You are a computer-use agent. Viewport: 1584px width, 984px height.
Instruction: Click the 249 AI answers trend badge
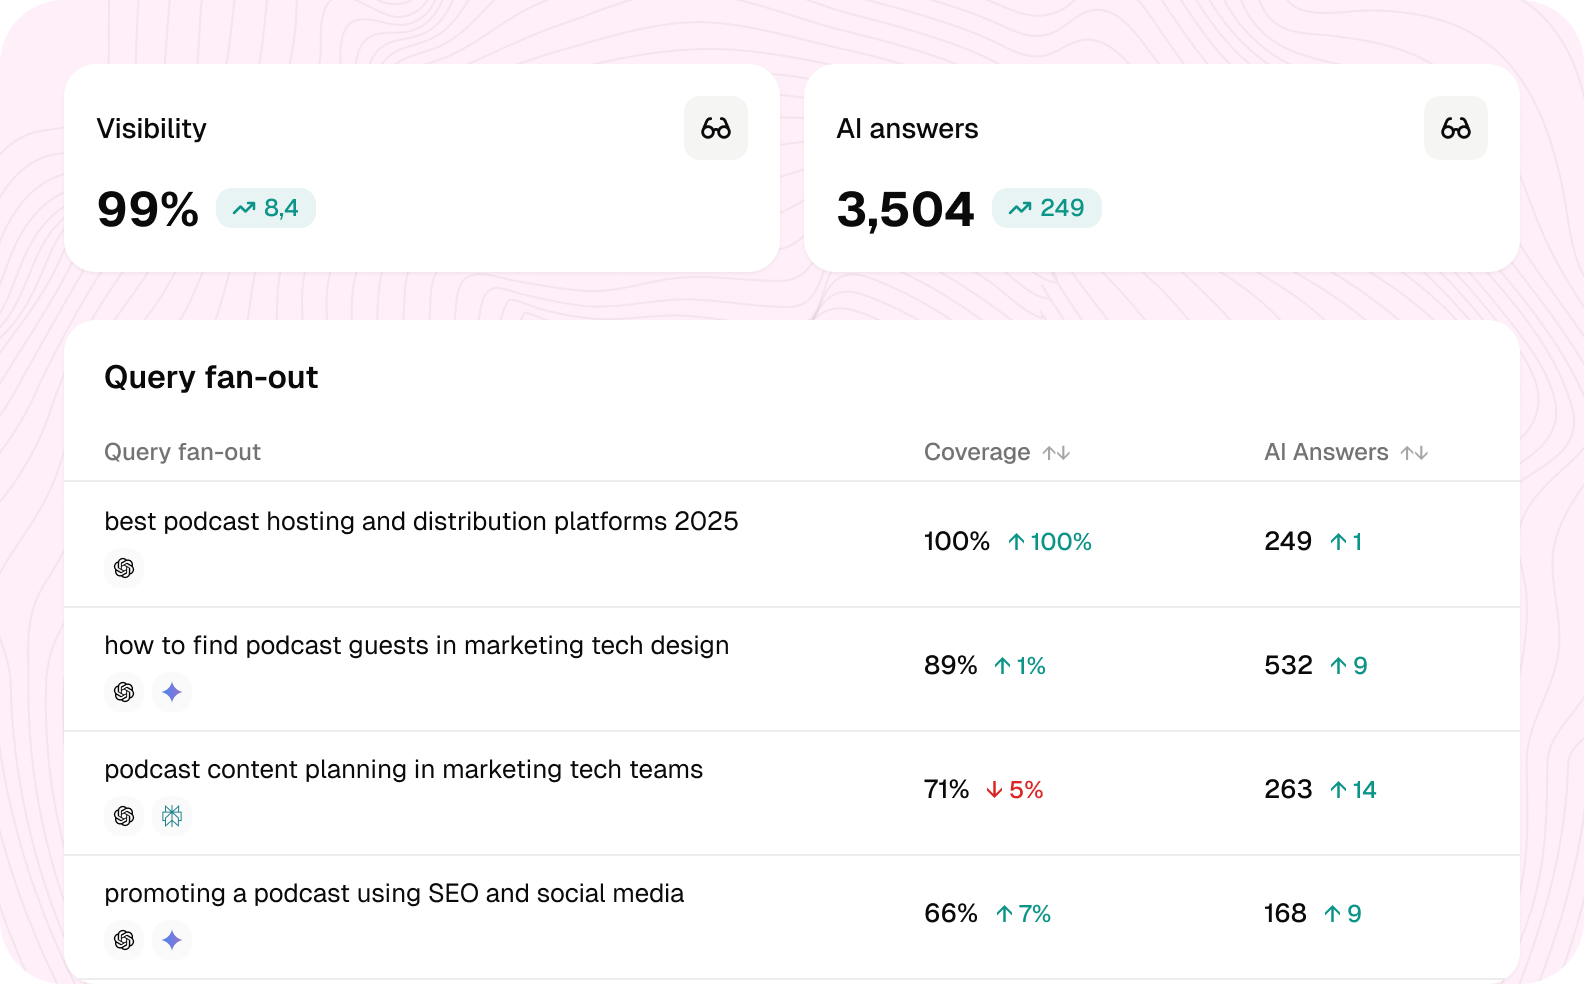(1047, 208)
